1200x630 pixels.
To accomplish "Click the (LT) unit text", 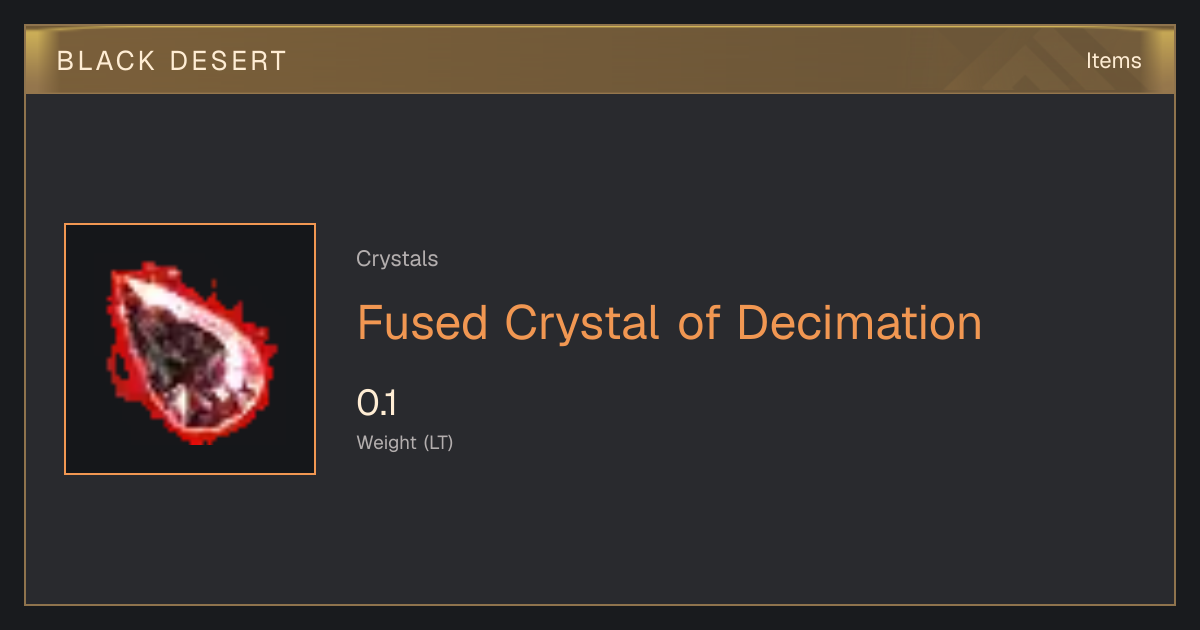I will (438, 443).
